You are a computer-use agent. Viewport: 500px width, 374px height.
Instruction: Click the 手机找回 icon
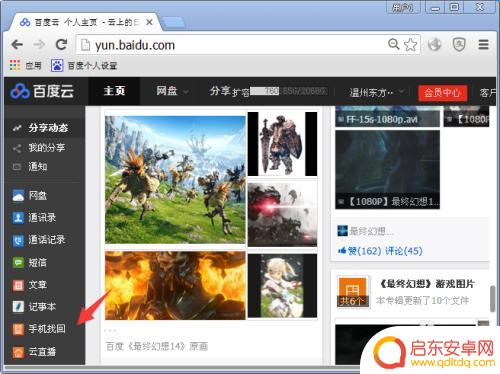point(18,329)
